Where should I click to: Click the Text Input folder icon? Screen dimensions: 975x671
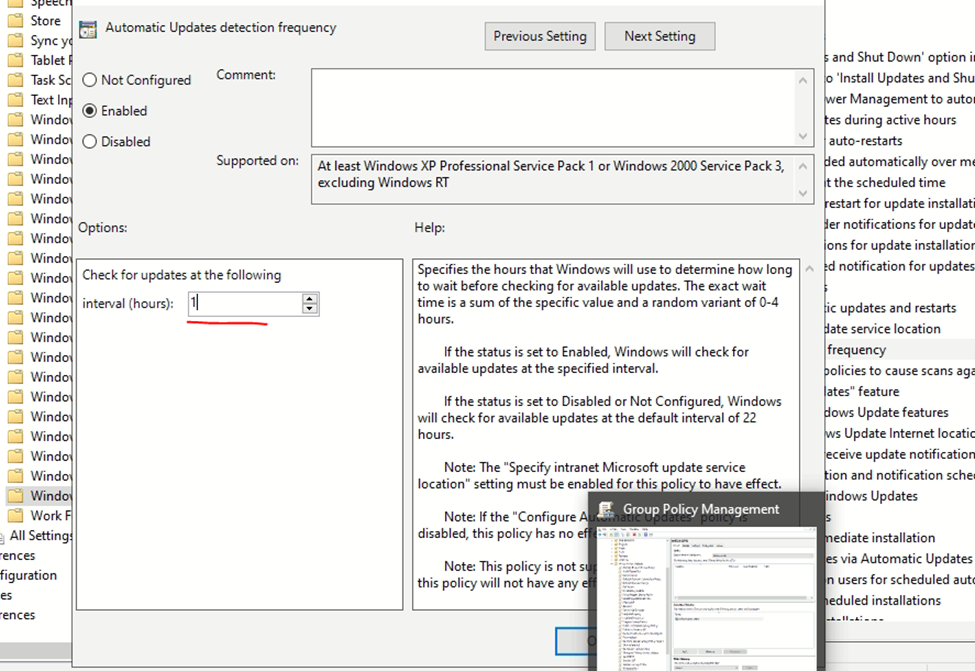point(15,100)
